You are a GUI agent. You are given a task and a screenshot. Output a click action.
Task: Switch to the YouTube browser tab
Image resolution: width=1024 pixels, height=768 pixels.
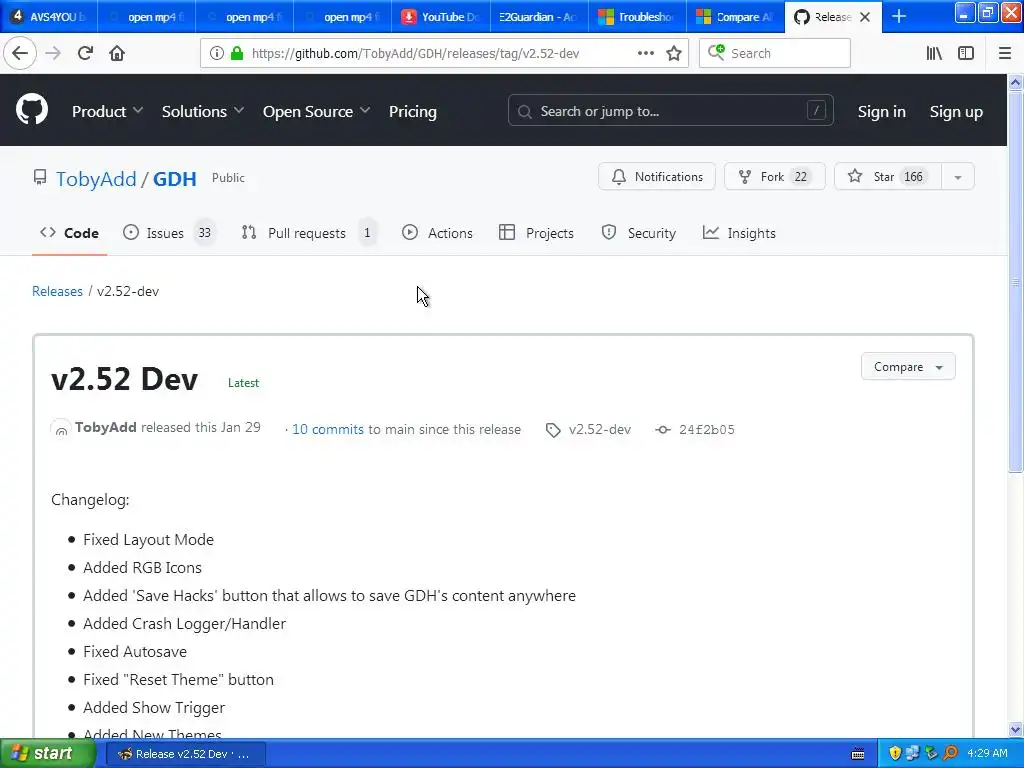point(441,16)
